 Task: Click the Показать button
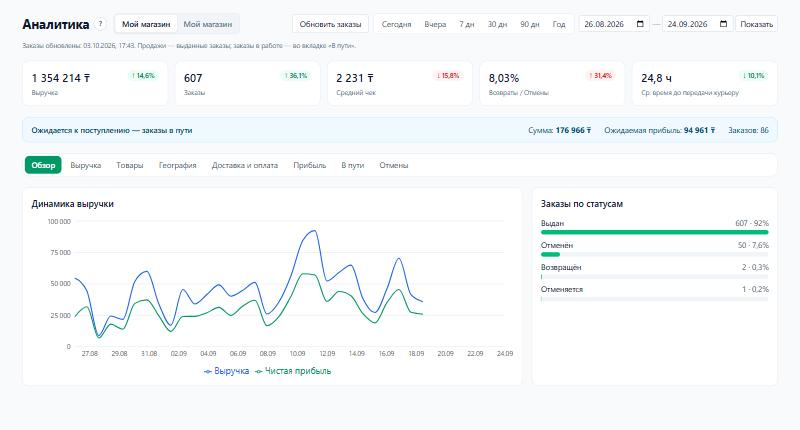(756, 24)
